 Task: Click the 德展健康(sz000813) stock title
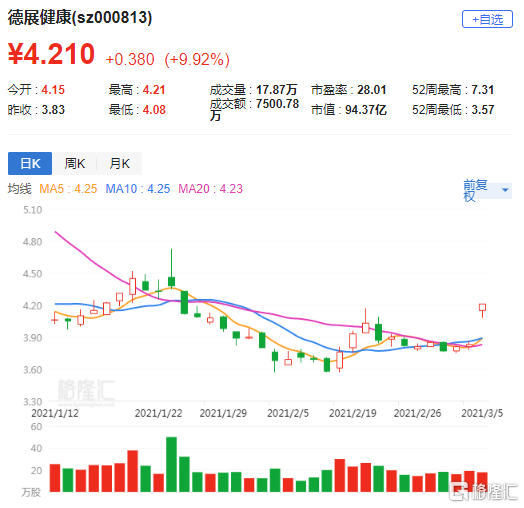pos(80,18)
